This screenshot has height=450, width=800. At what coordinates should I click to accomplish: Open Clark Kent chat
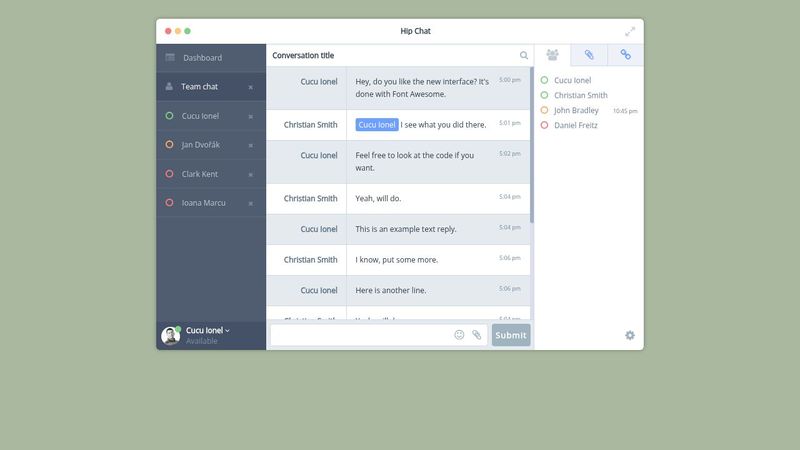pyautogui.click(x=211, y=174)
